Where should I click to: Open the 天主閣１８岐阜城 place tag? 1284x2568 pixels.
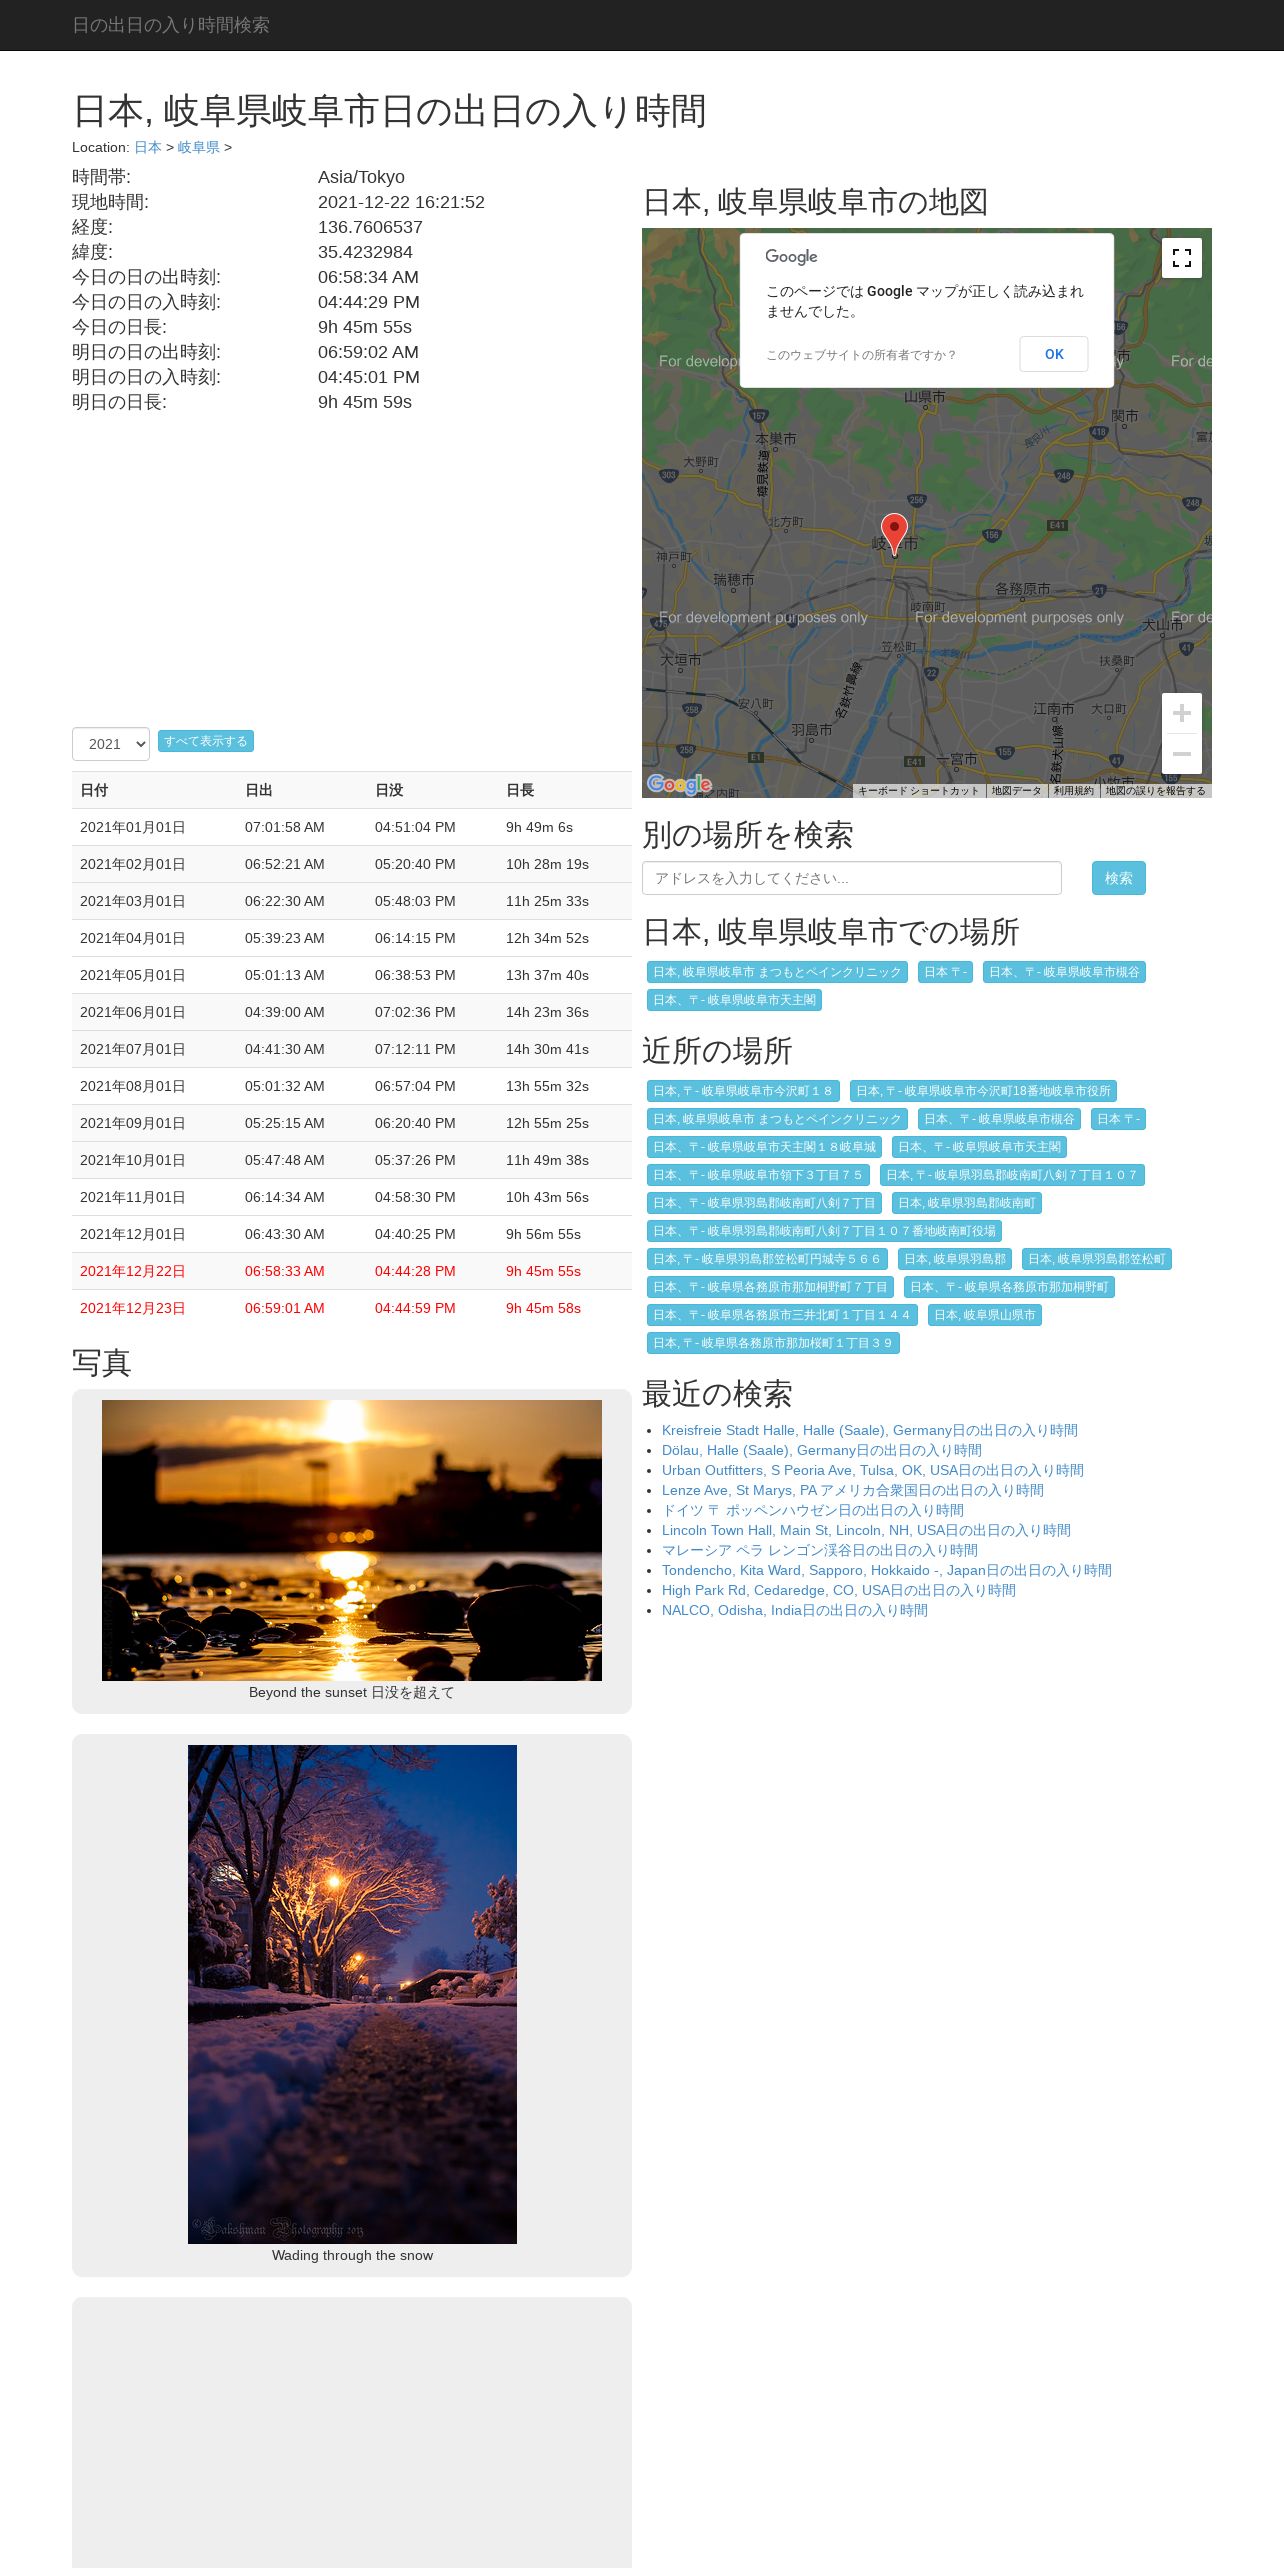(x=764, y=1147)
